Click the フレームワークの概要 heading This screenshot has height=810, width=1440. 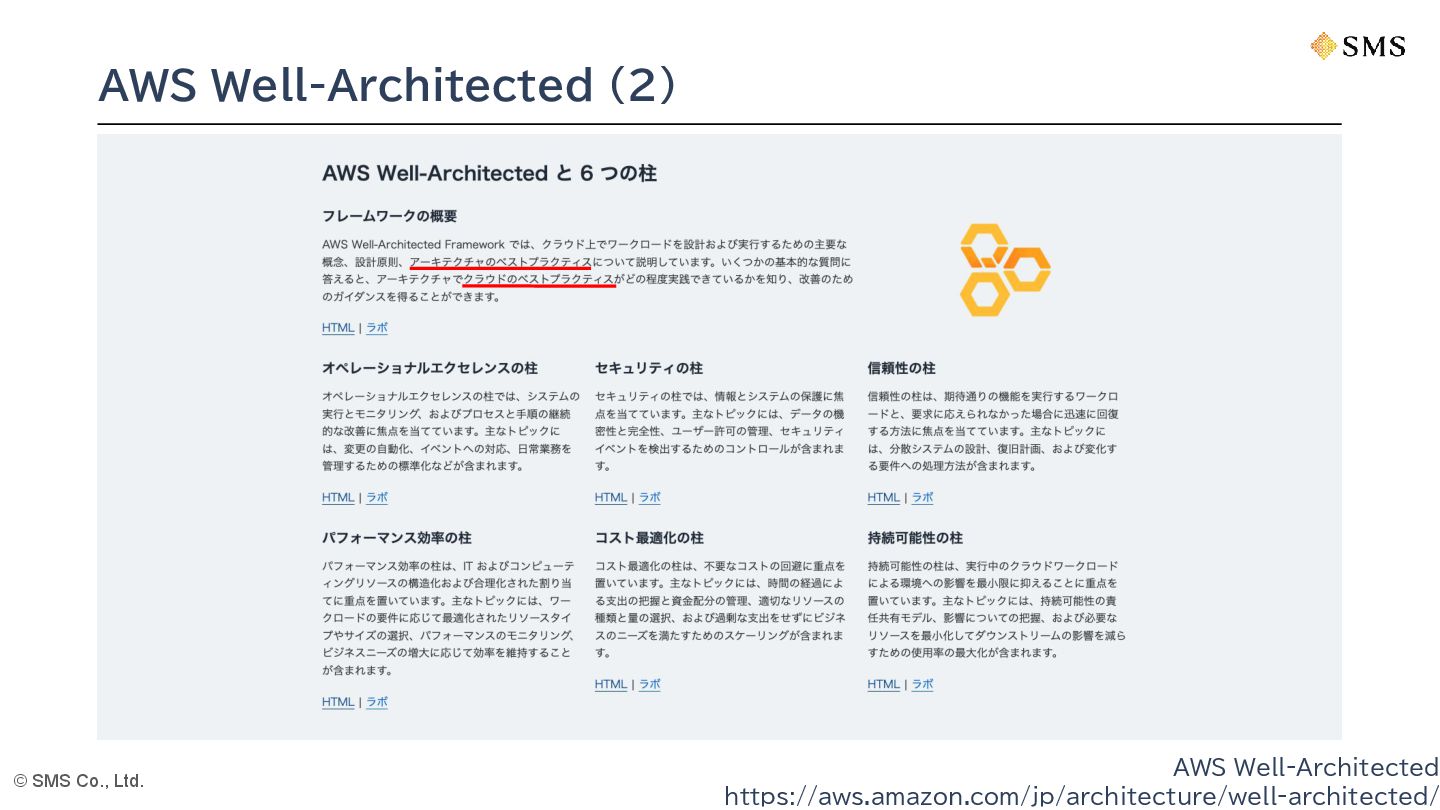click(x=390, y=216)
